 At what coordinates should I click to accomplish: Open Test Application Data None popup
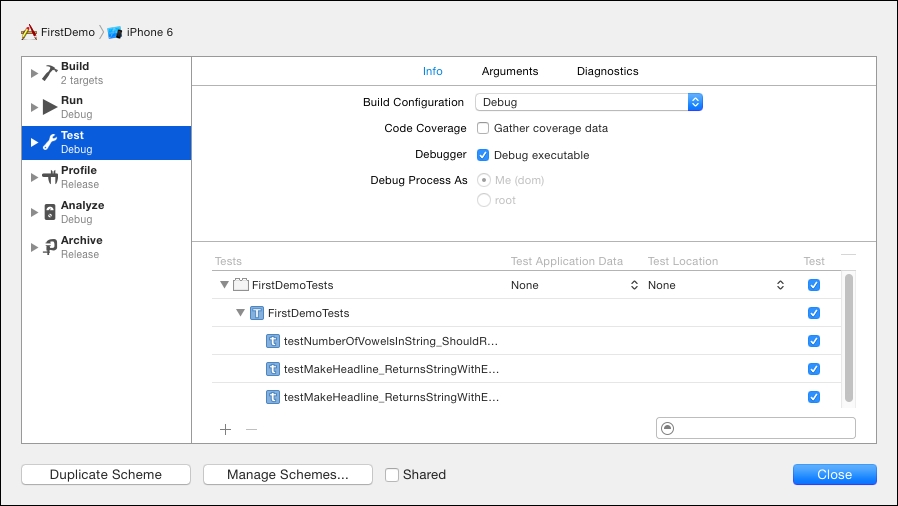point(574,285)
